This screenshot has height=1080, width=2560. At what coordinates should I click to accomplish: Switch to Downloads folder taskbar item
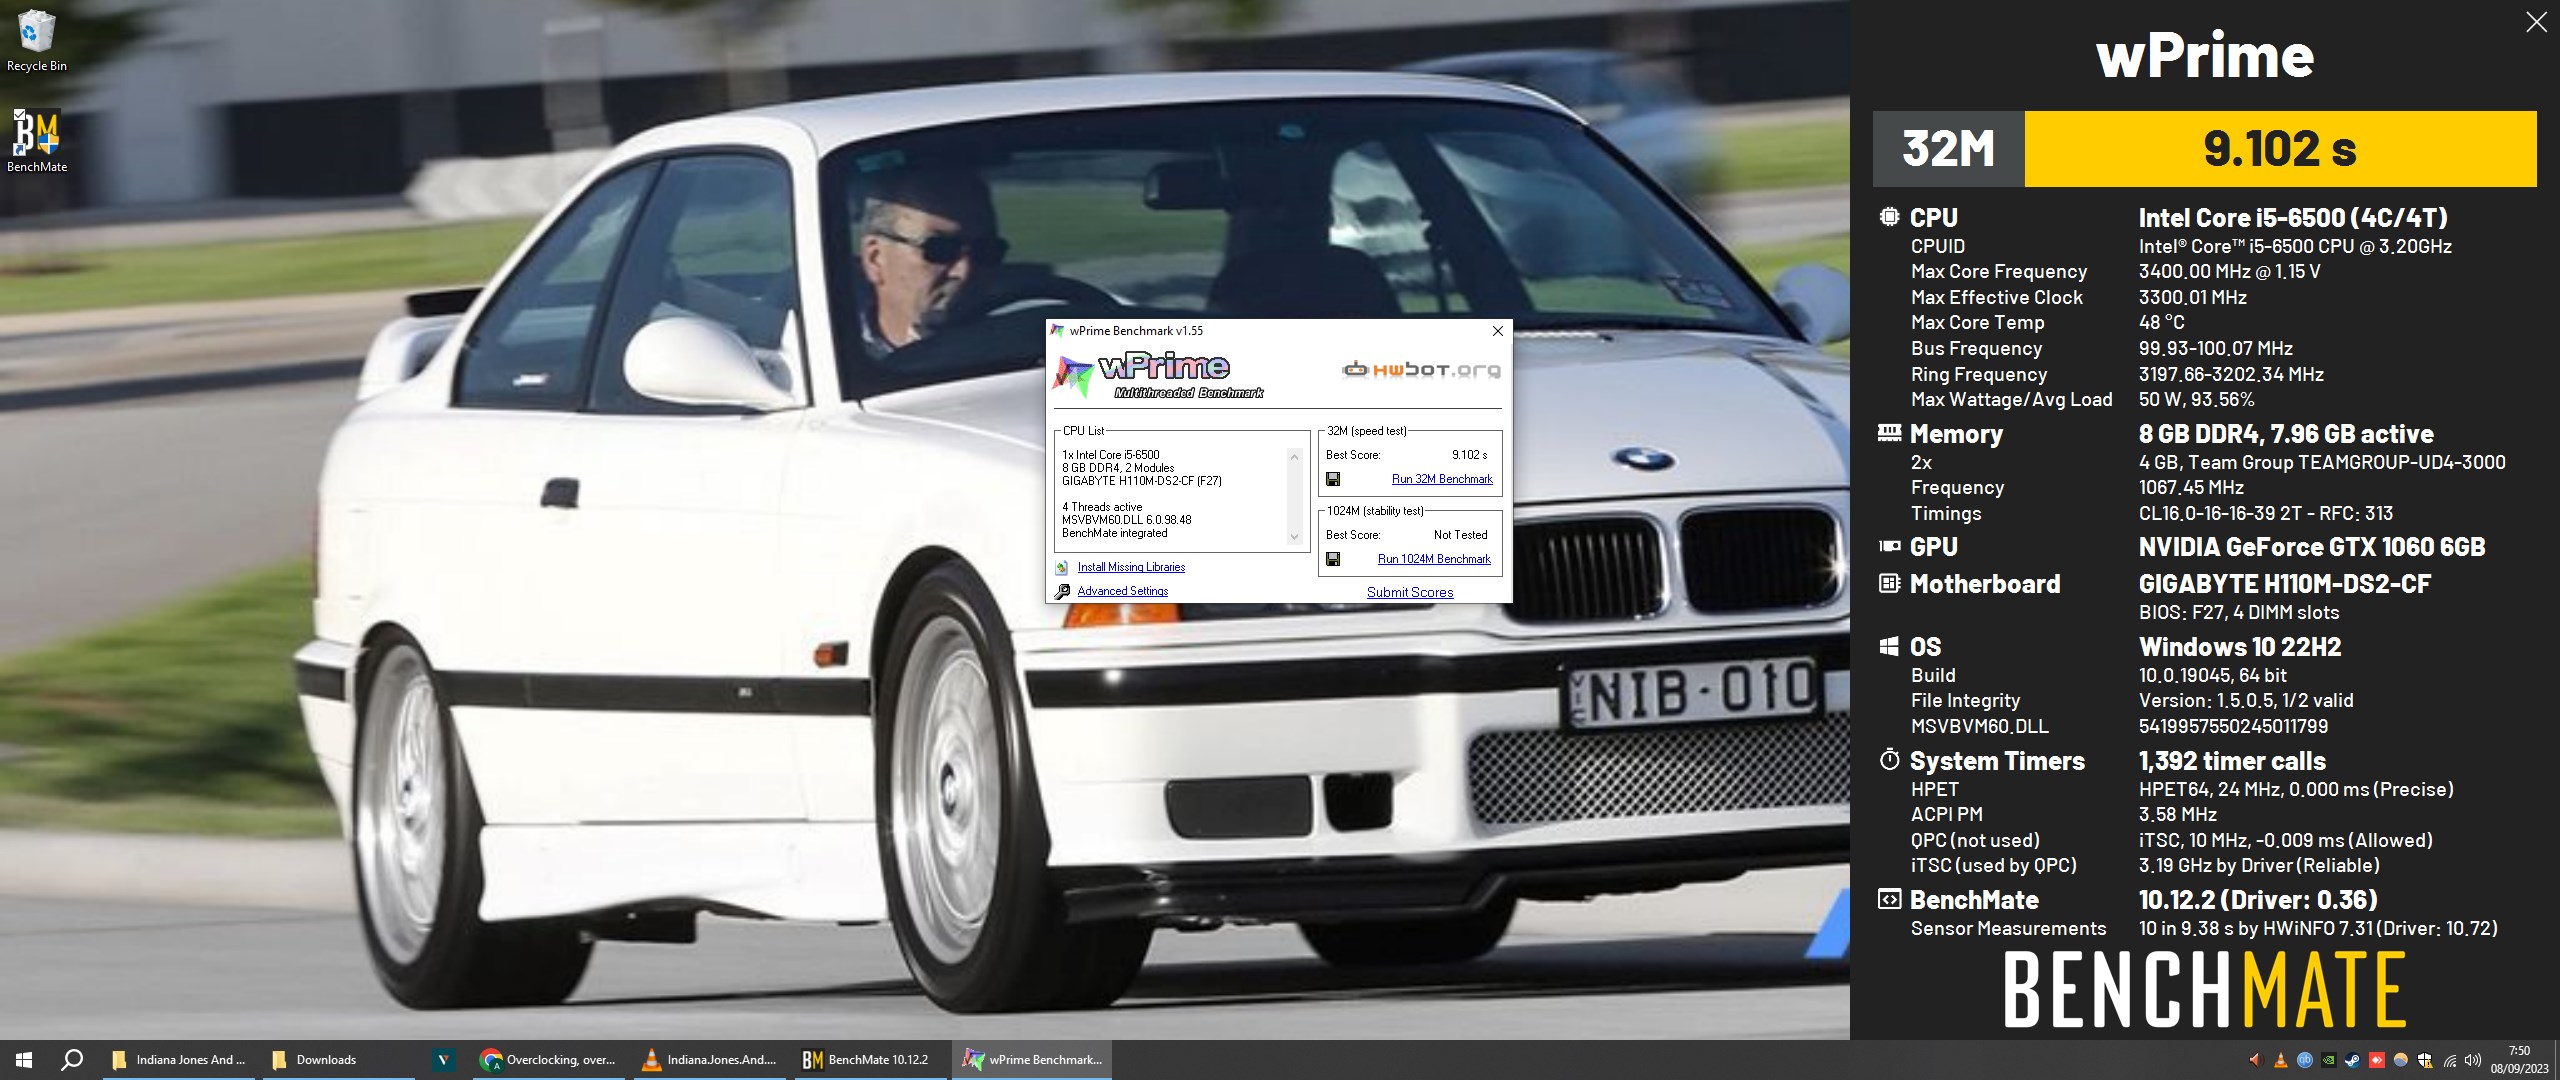(x=338, y=1060)
